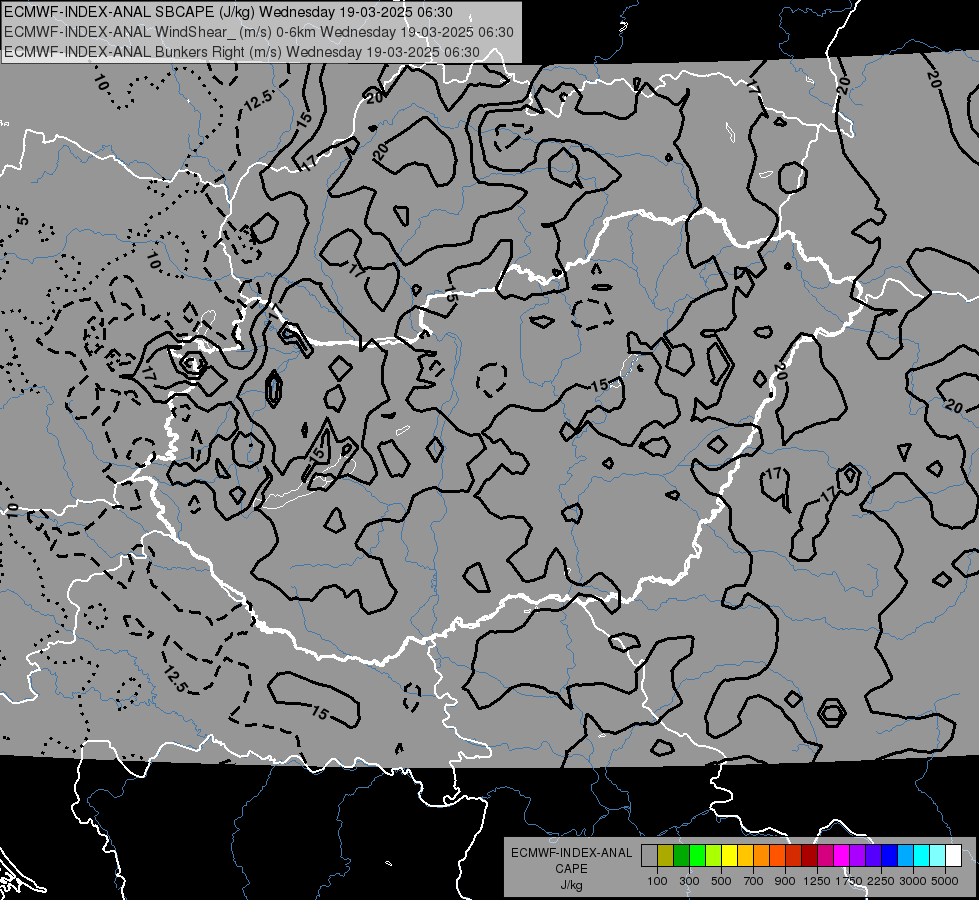Click the dark green CAPE legend swatch
This screenshot has width=979, height=900.
tap(681, 855)
